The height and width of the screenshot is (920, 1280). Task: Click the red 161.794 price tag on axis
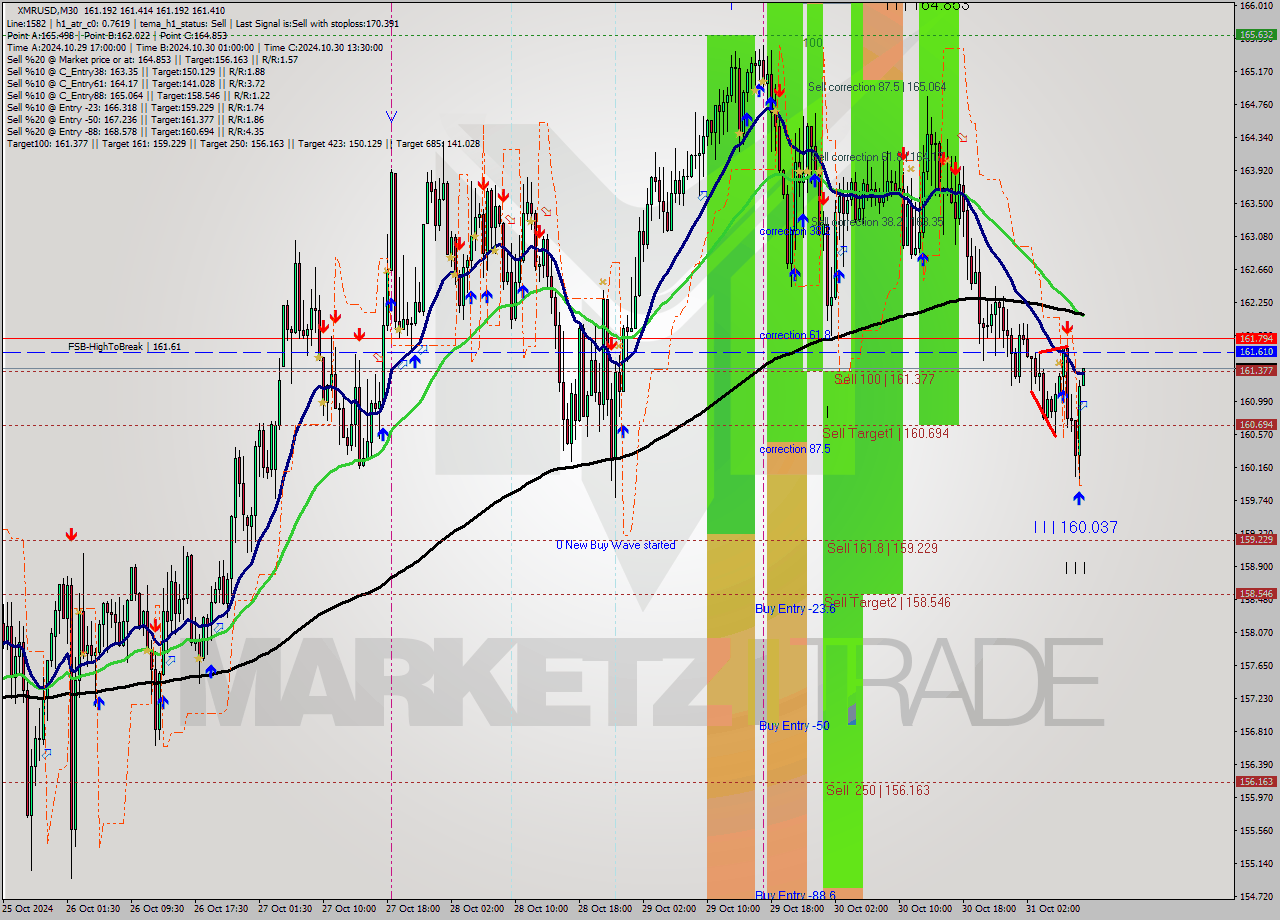click(x=1256, y=338)
